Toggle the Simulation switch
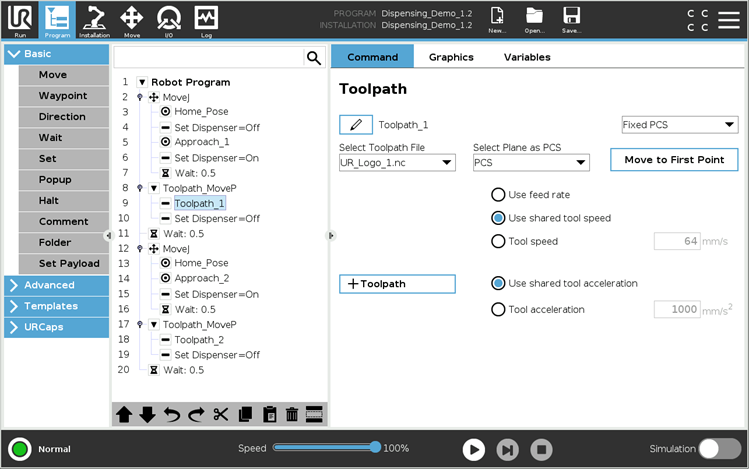 coord(720,449)
